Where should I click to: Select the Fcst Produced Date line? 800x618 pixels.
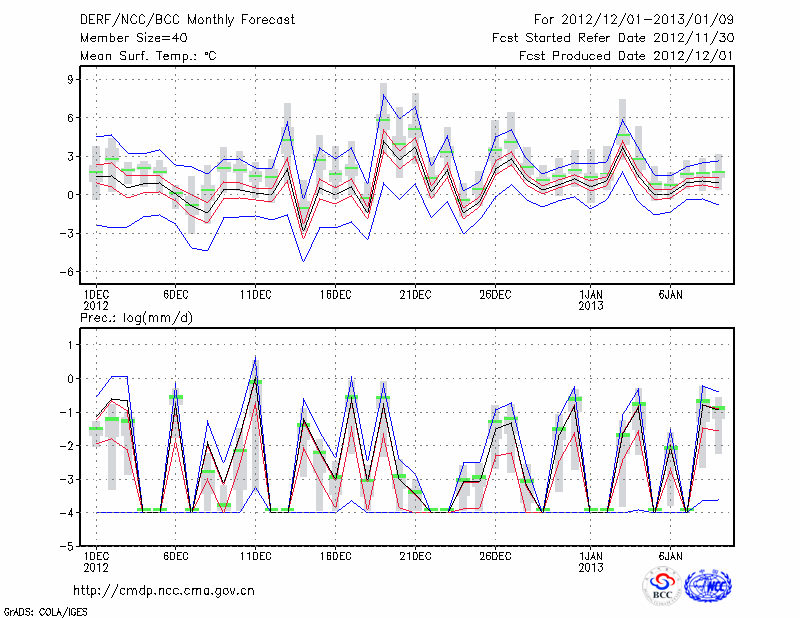(627, 56)
